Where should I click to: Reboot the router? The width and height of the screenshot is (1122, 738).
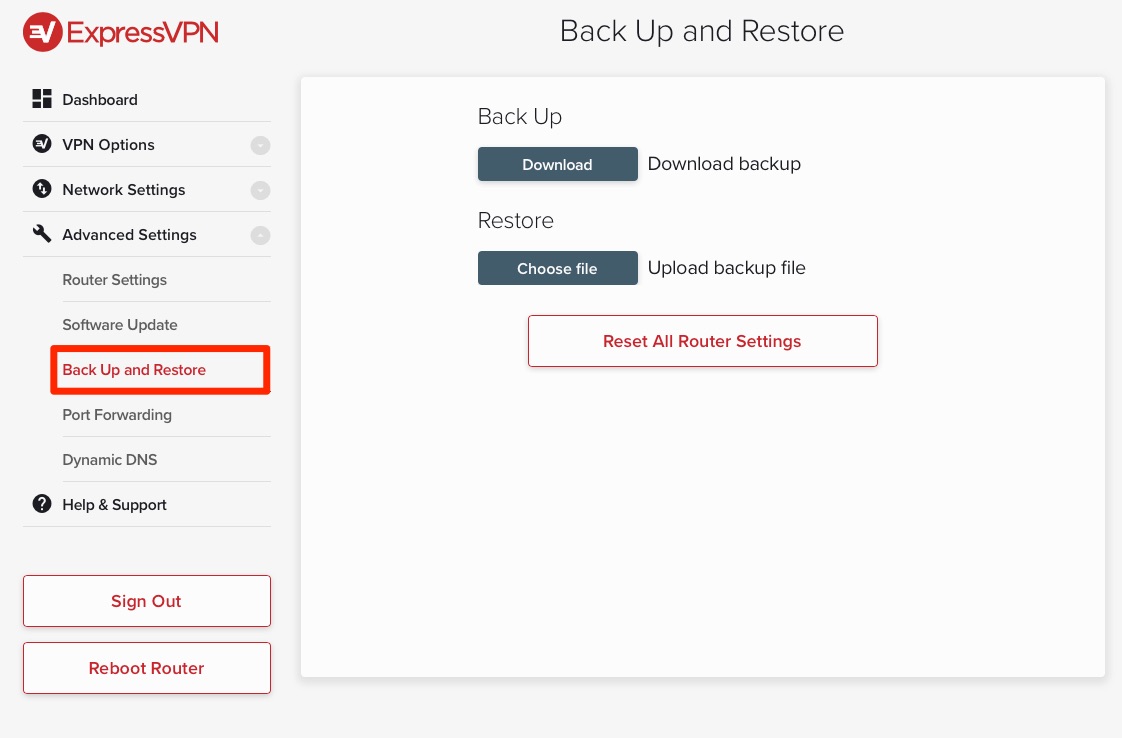click(x=146, y=668)
